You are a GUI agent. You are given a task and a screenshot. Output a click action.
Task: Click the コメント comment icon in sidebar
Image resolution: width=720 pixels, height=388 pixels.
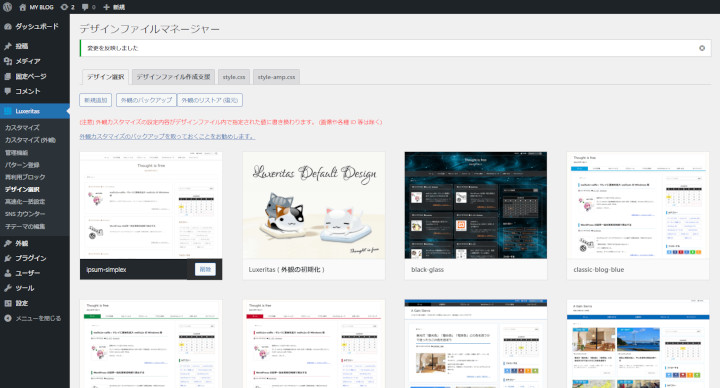(x=8, y=91)
